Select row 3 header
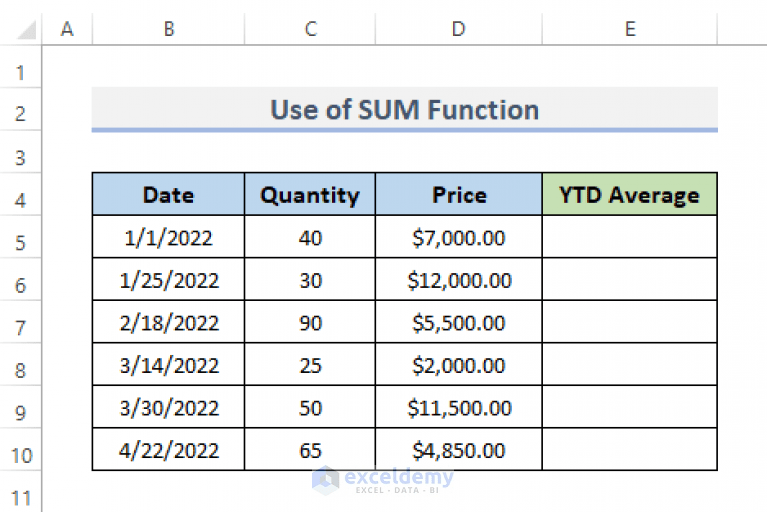Screen dimensions: 767x512 click(x=21, y=152)
